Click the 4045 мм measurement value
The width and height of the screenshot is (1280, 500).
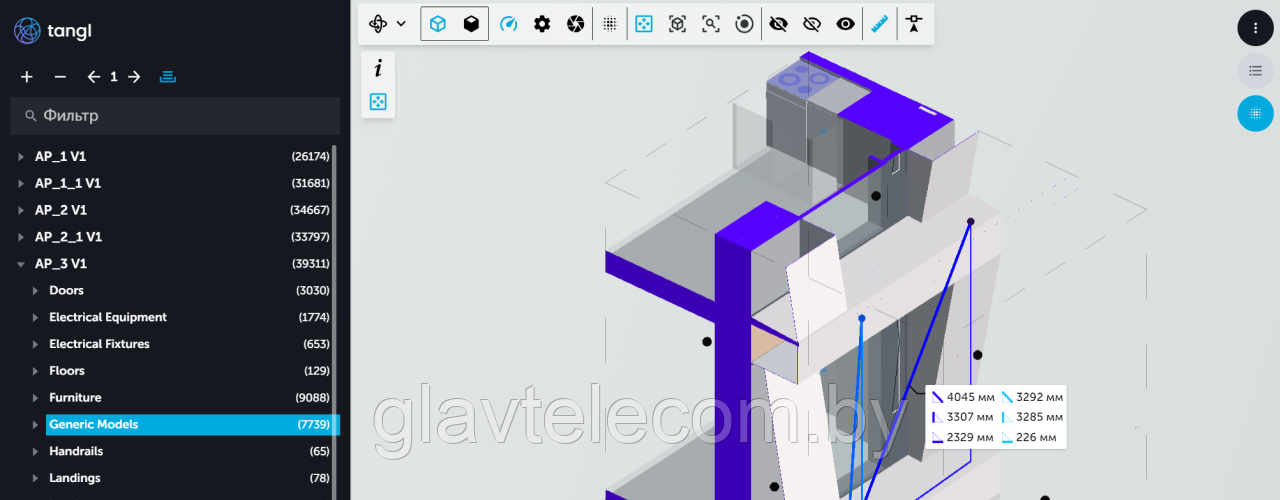970,397
